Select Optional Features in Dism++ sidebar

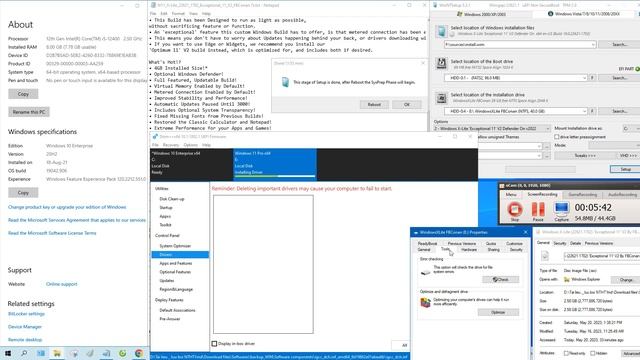(x=175, y=272)
